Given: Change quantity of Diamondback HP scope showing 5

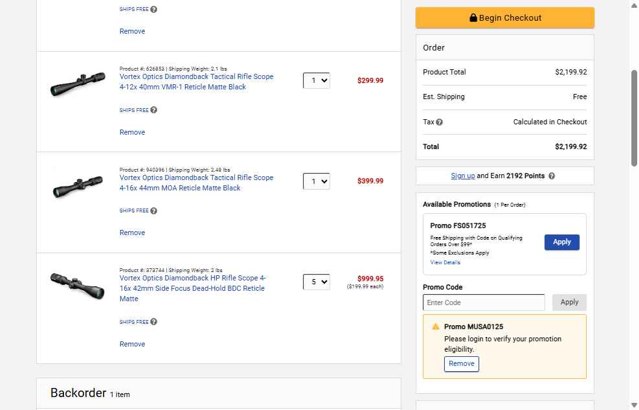Looking at the screenshot, I should (316, 282).
